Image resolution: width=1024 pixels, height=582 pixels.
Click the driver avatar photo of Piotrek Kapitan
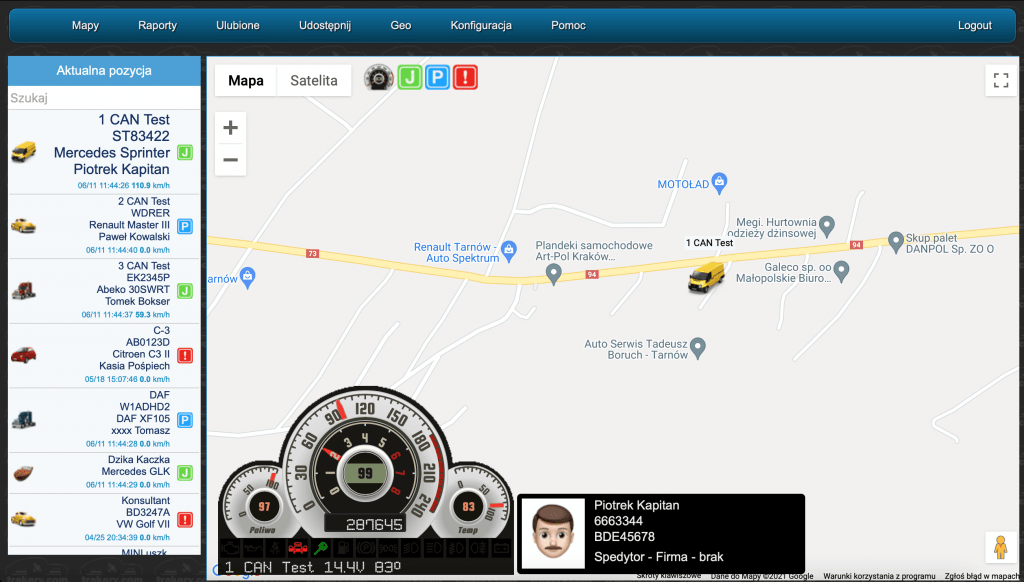click(553, 533)
